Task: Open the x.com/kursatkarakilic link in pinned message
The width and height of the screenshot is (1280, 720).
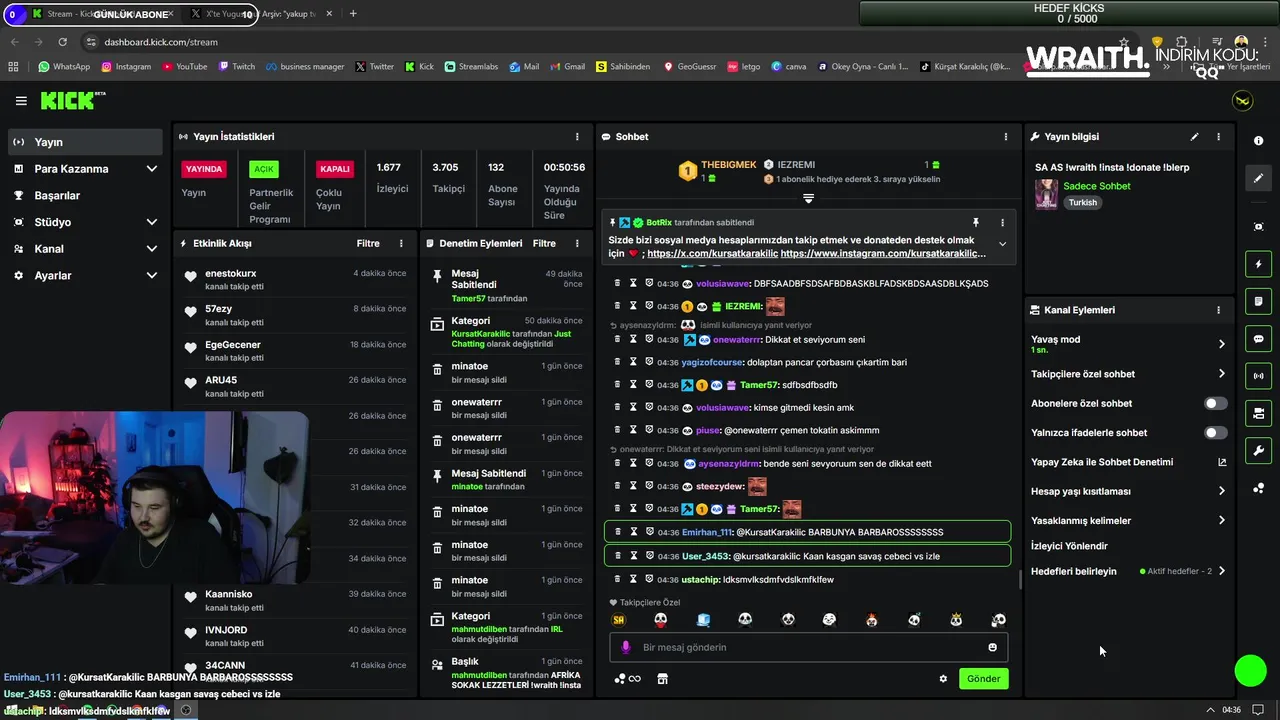Action: point(712,254)
